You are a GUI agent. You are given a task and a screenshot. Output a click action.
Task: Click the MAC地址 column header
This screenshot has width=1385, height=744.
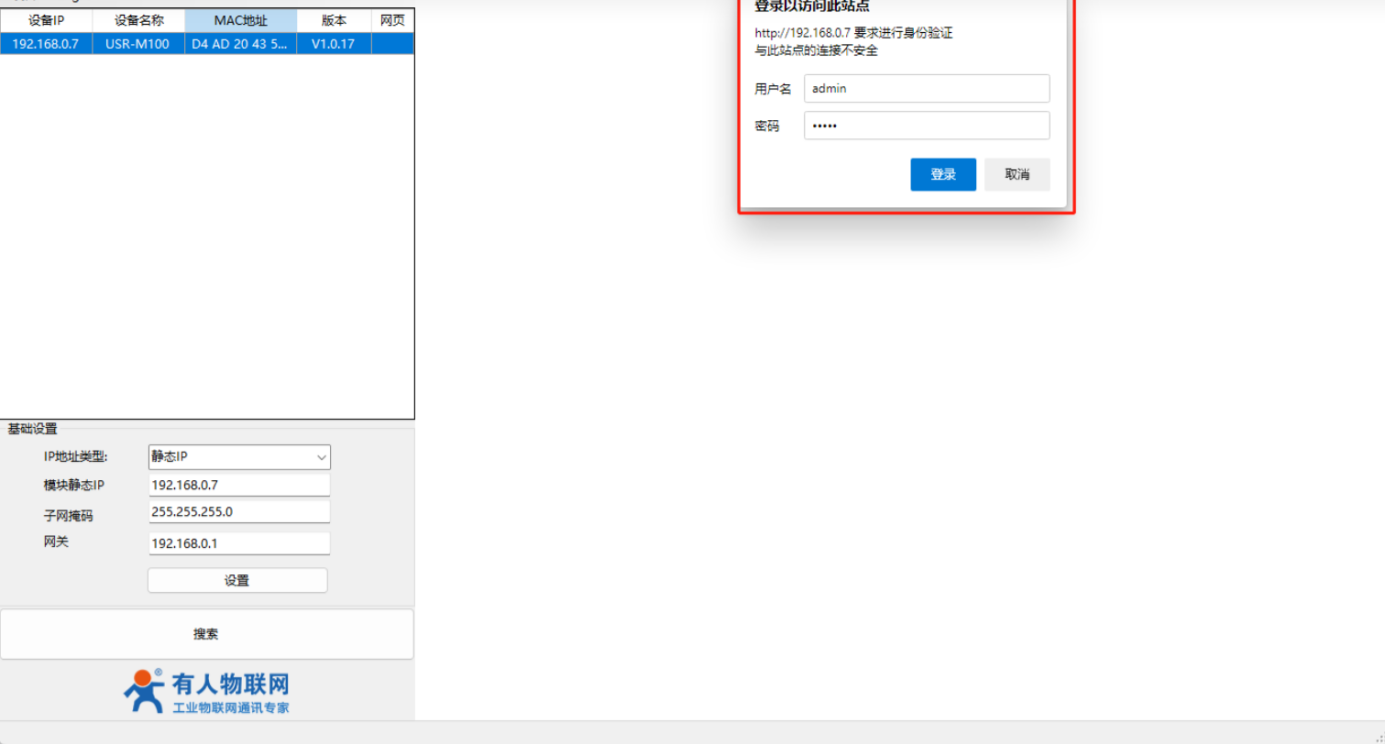click(x=240, y=20)
